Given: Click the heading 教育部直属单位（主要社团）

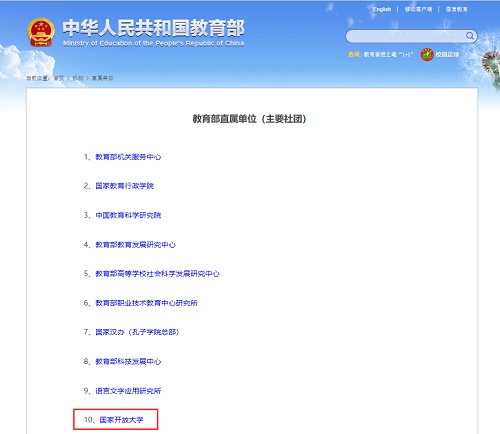Looking at the screenshot, I should coord(249,119).
